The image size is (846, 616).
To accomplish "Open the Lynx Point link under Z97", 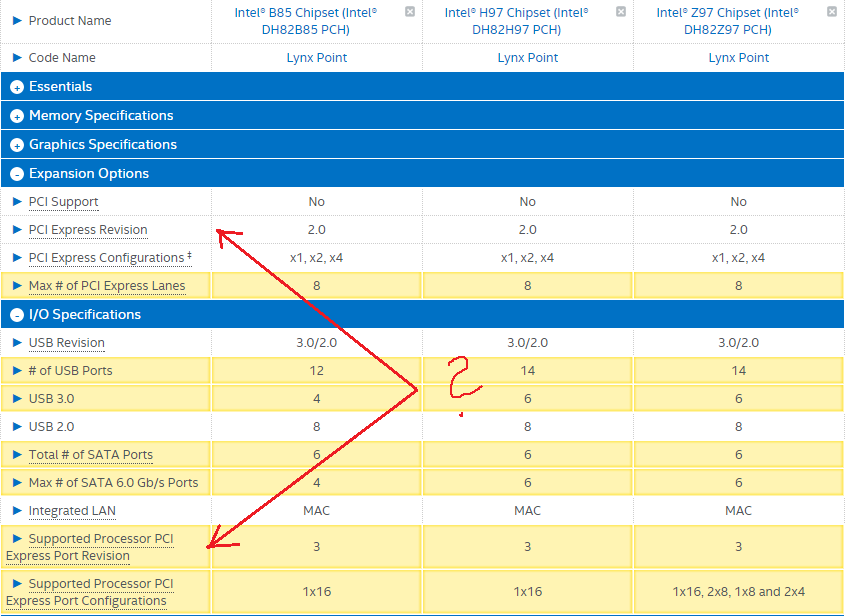I will pos(739,58).
